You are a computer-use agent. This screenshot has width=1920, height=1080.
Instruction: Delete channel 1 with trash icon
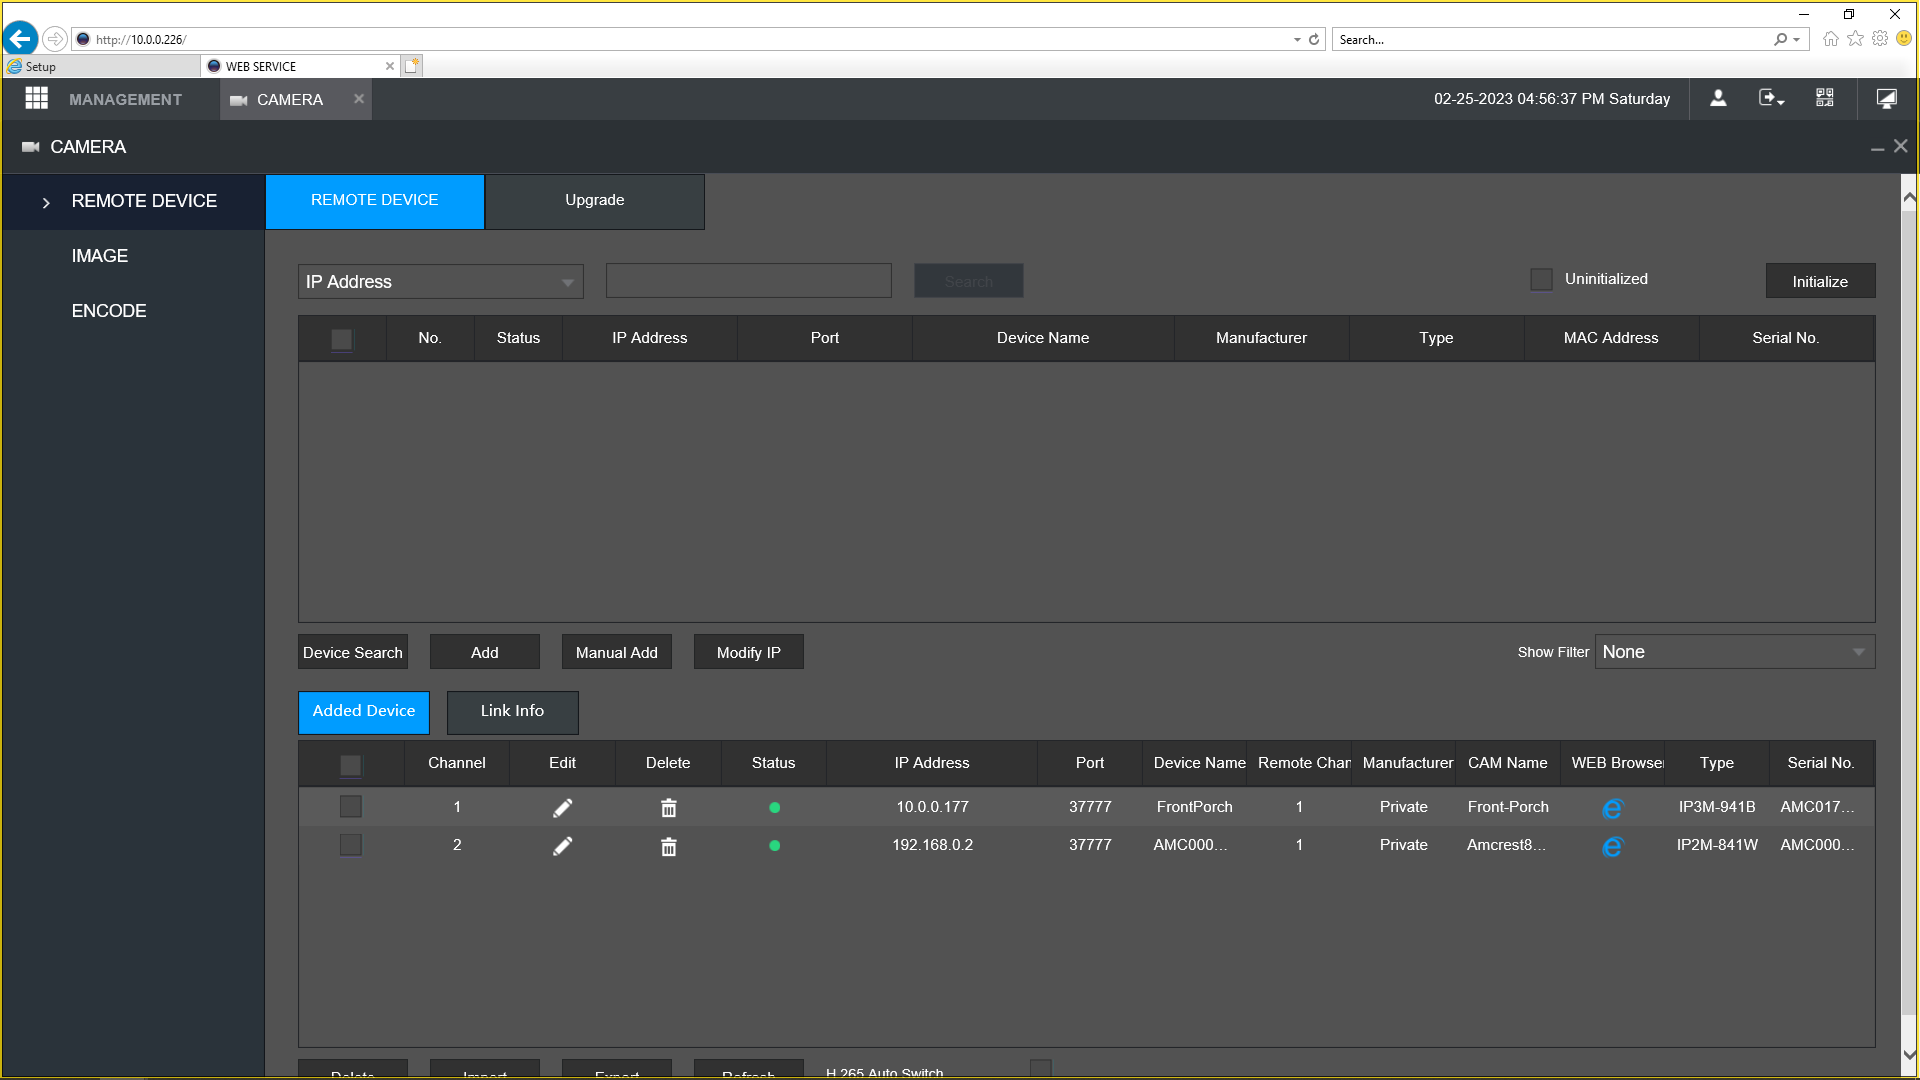click(x=669, y=808)
